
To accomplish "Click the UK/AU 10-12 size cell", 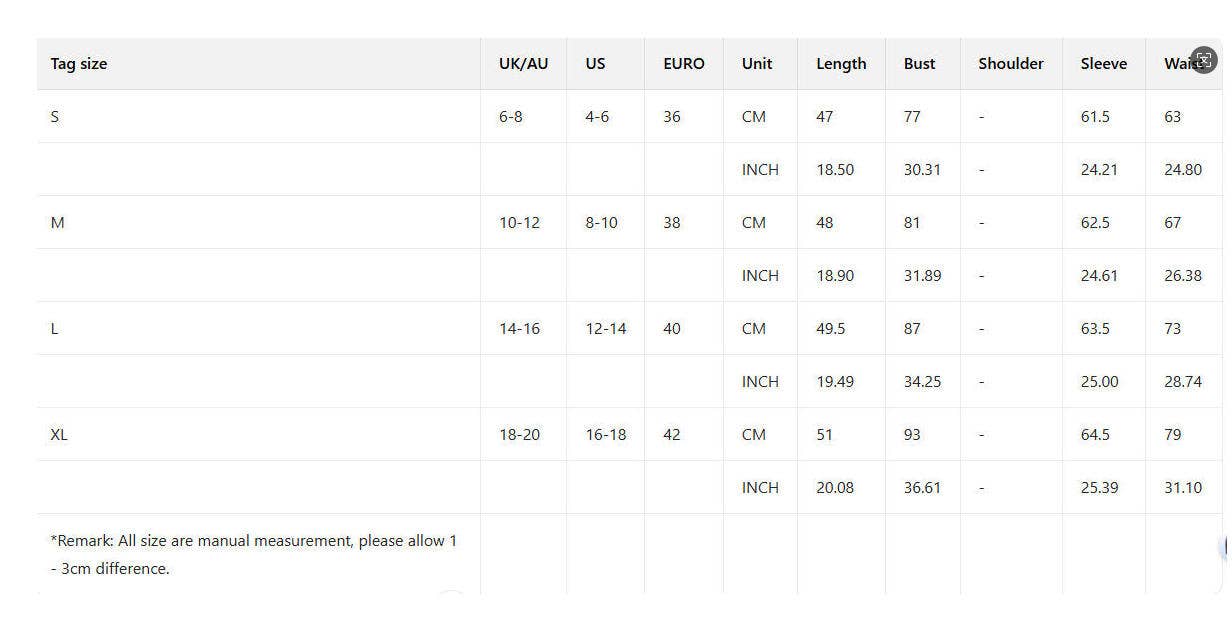I will click(x=519, y=223).
